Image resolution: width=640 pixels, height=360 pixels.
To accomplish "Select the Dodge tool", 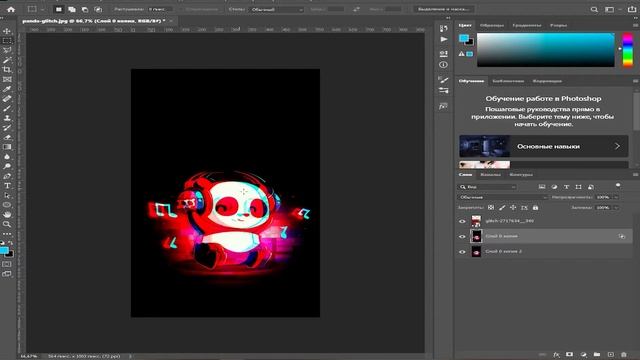I will coord(7,166).
